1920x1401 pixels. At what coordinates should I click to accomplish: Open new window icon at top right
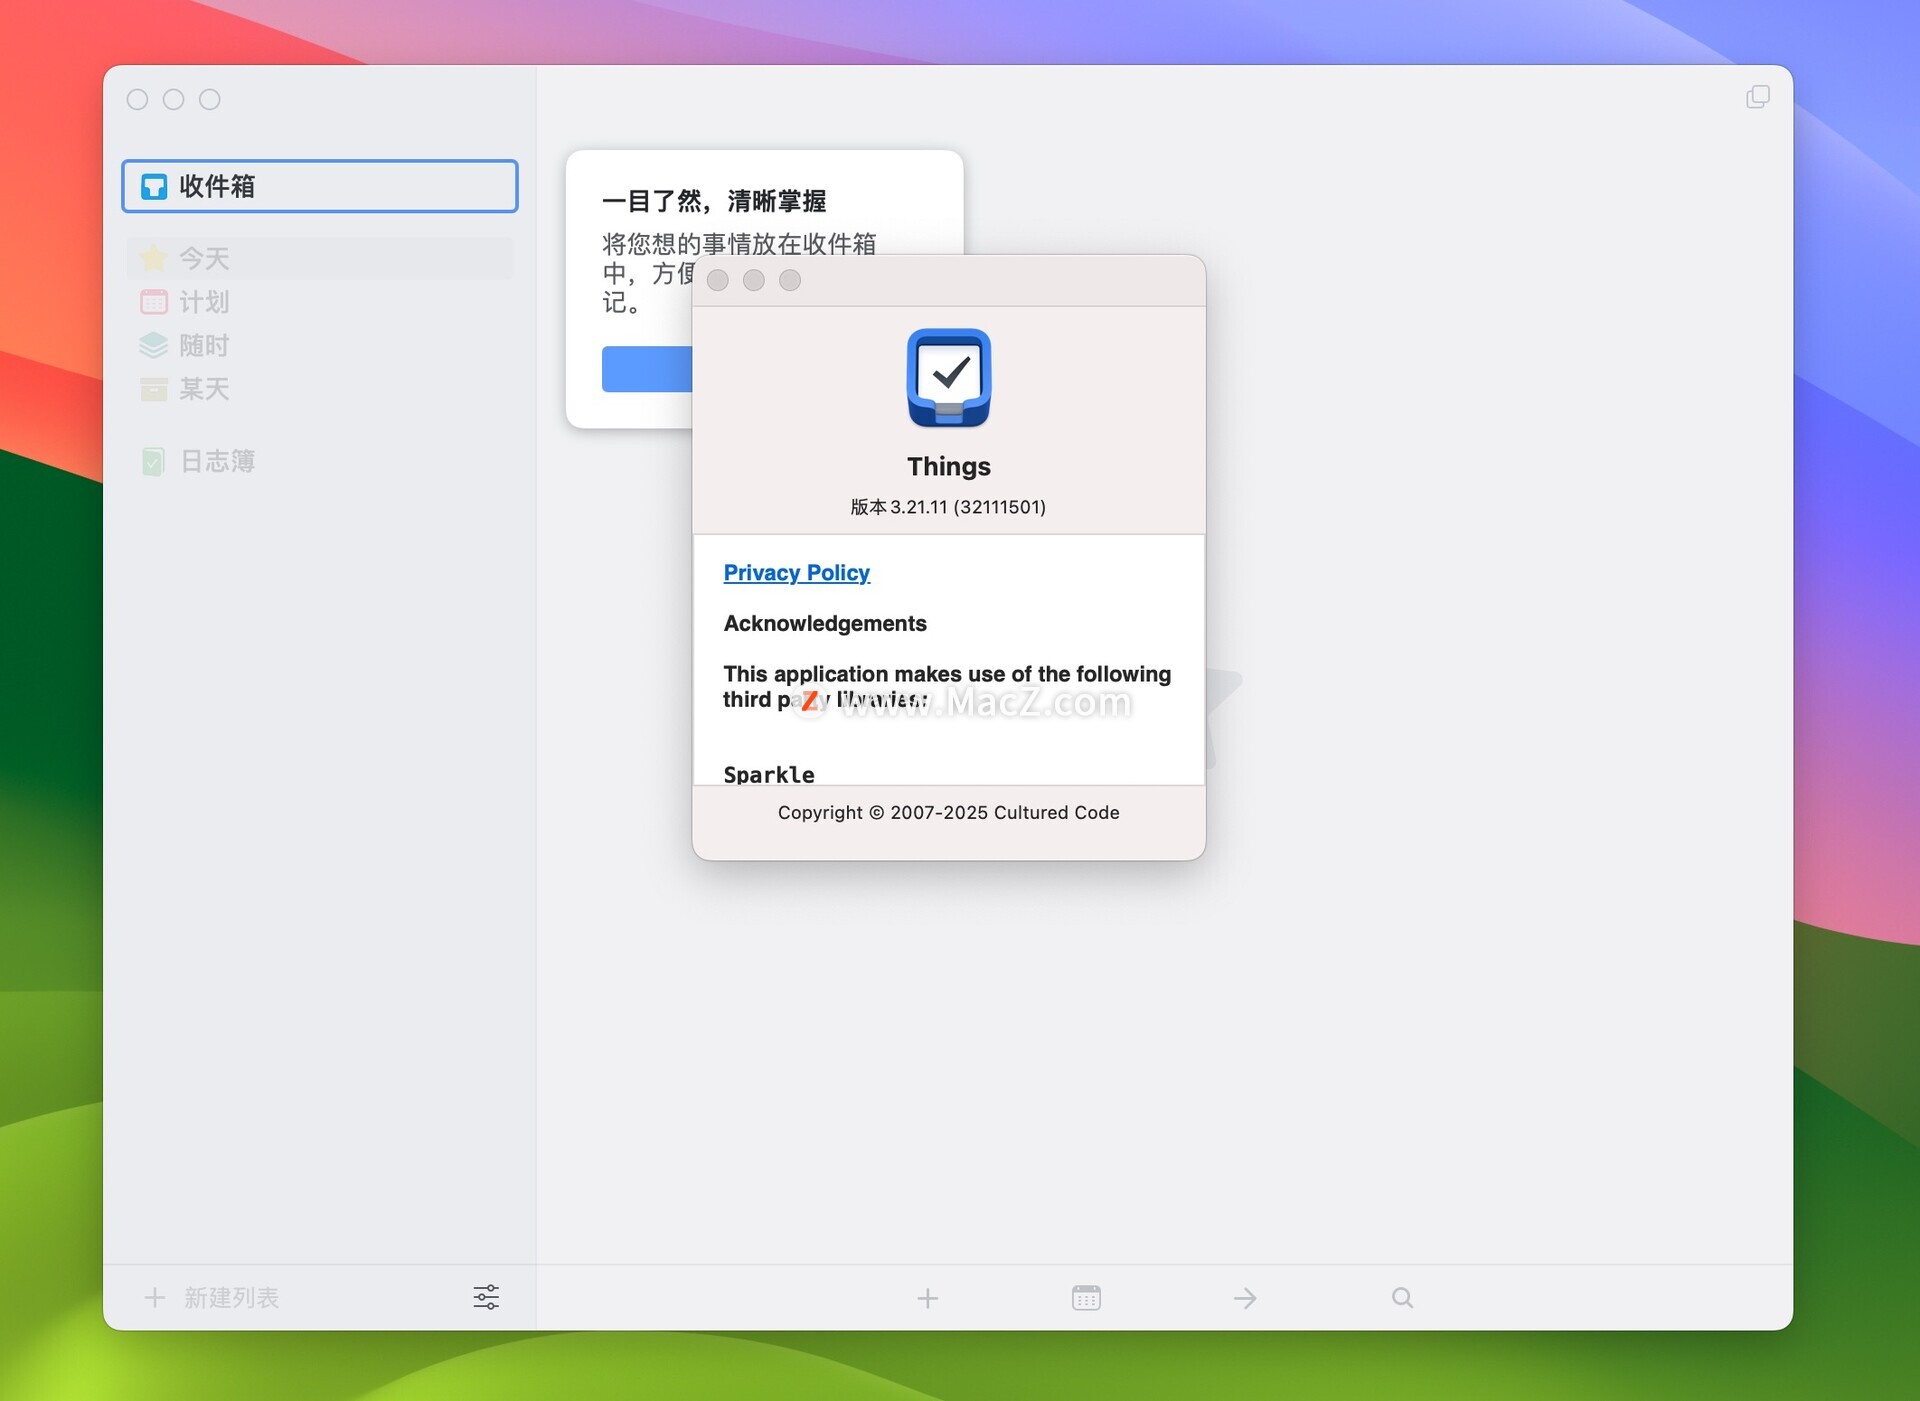click(1758, 96)
